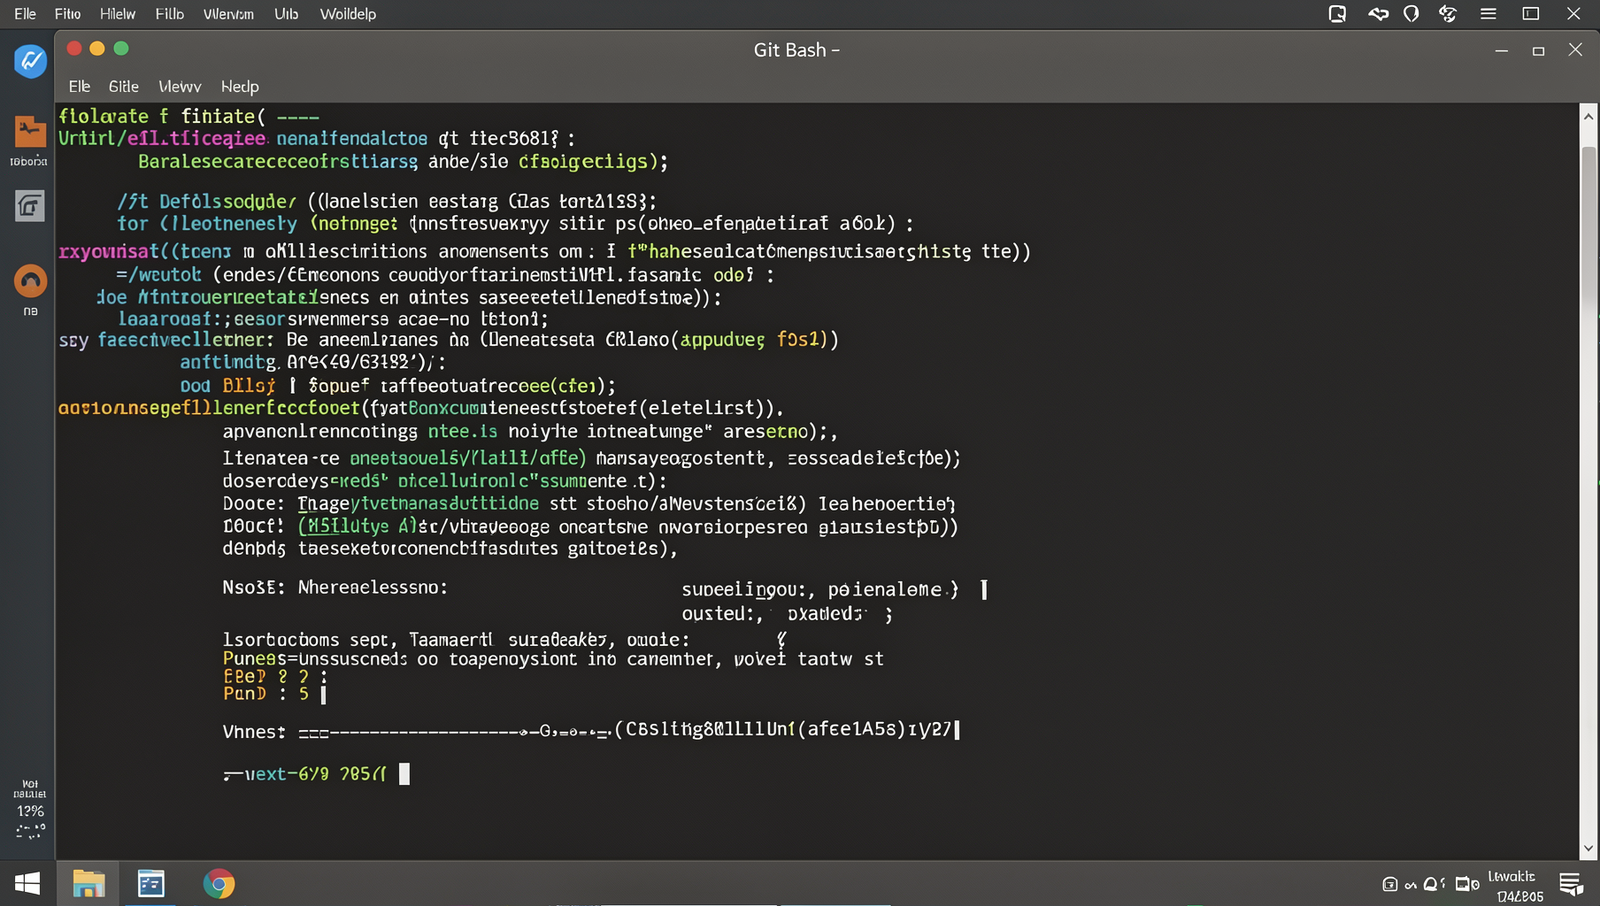Click the 'lsorbocboms sept' line
Screen dimensions: 1600x906
(456, 639)
